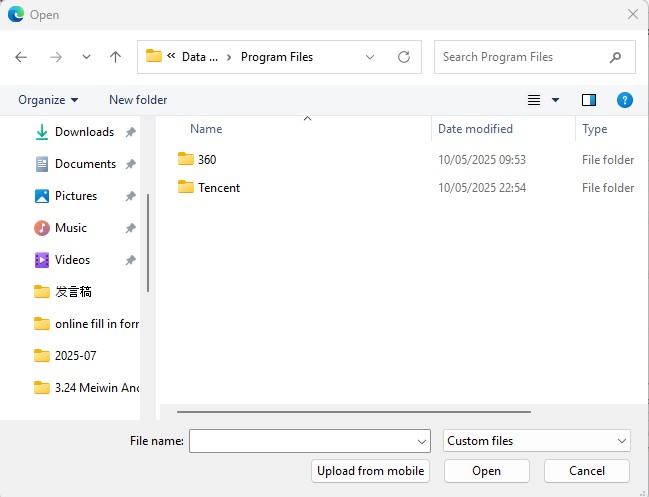The height and width of the screenshot is (497, 649).
Task: Click the Up one level arrow
Action: click(115, 57)
